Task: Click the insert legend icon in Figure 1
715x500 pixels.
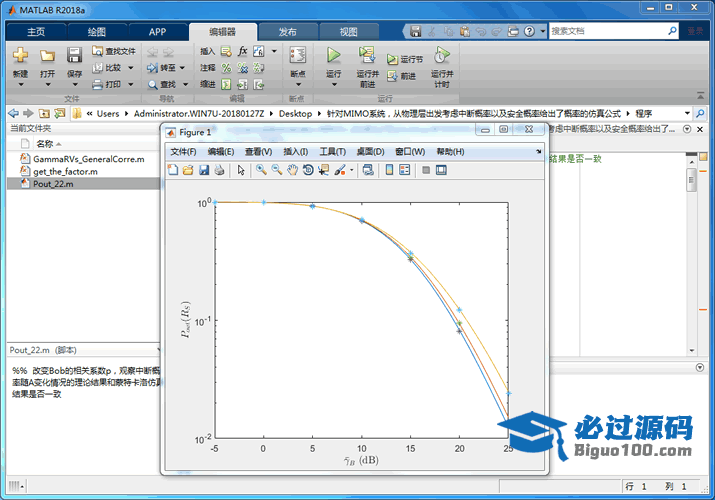Action: (x=404, y=170)
